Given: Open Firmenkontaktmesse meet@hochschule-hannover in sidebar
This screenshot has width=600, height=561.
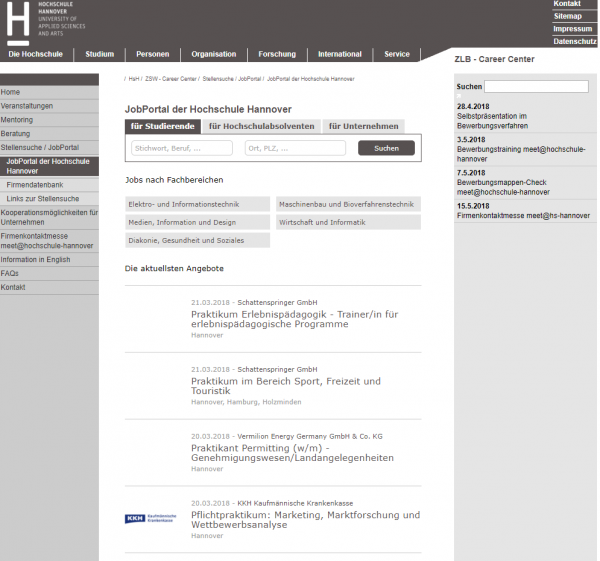Looking at the screenshot, I should coord(49,241).
